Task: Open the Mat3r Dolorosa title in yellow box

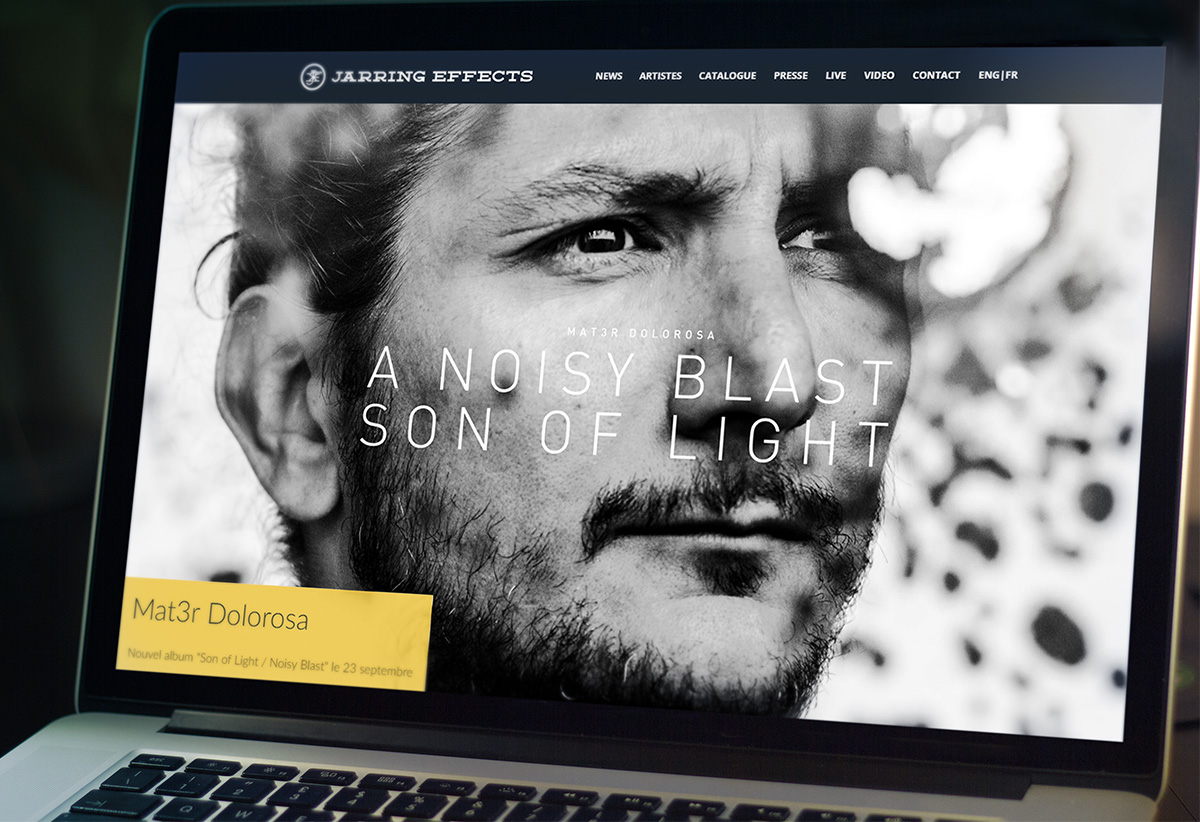Action: point(220,614)
